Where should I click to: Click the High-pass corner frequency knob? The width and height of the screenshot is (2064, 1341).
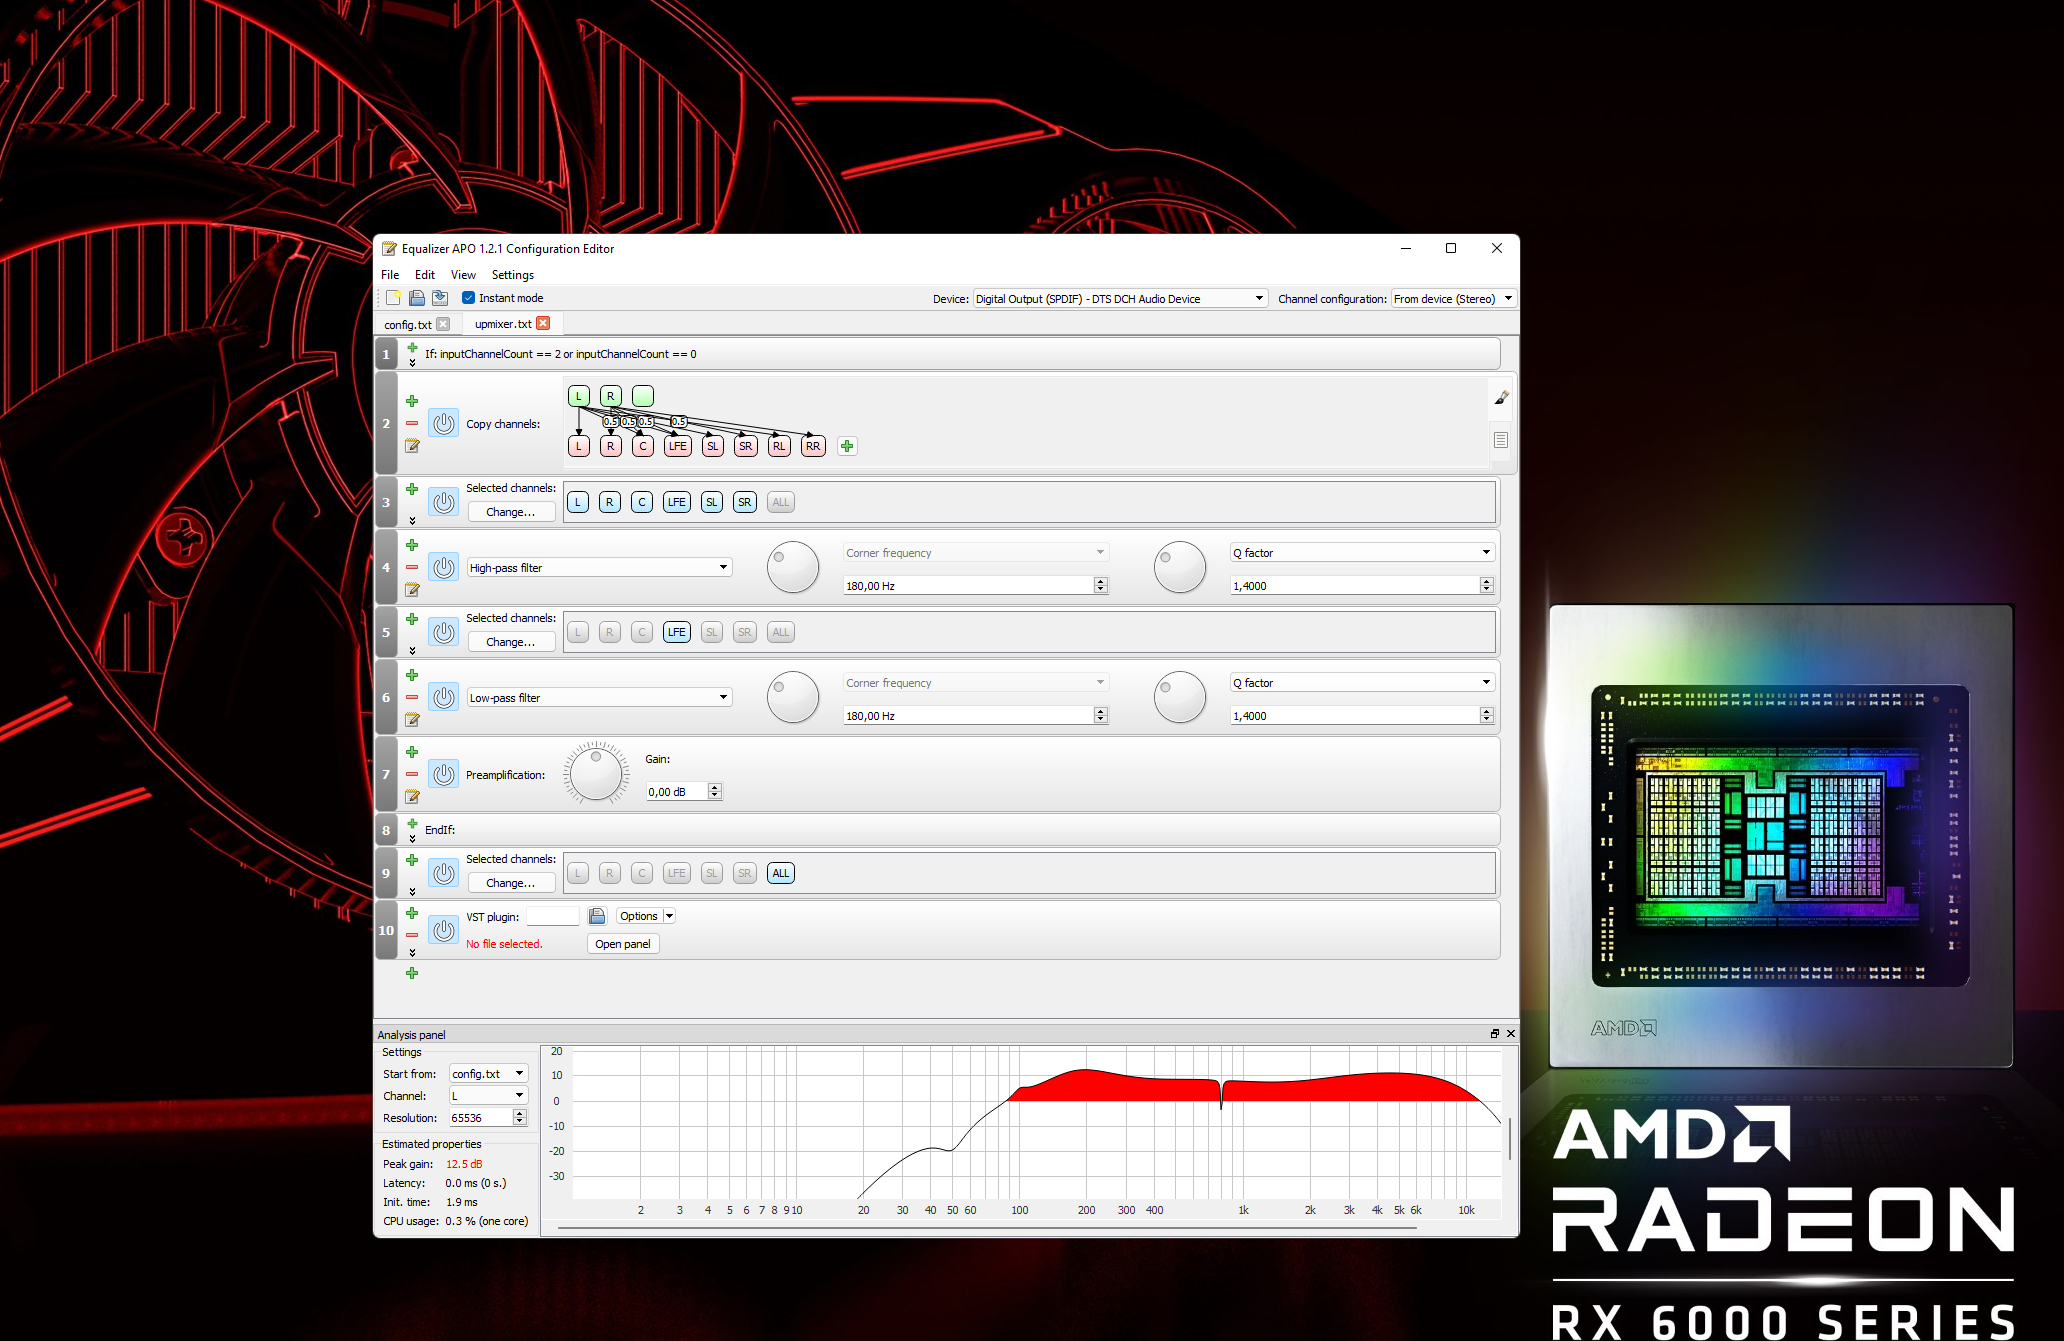point(793,567)
